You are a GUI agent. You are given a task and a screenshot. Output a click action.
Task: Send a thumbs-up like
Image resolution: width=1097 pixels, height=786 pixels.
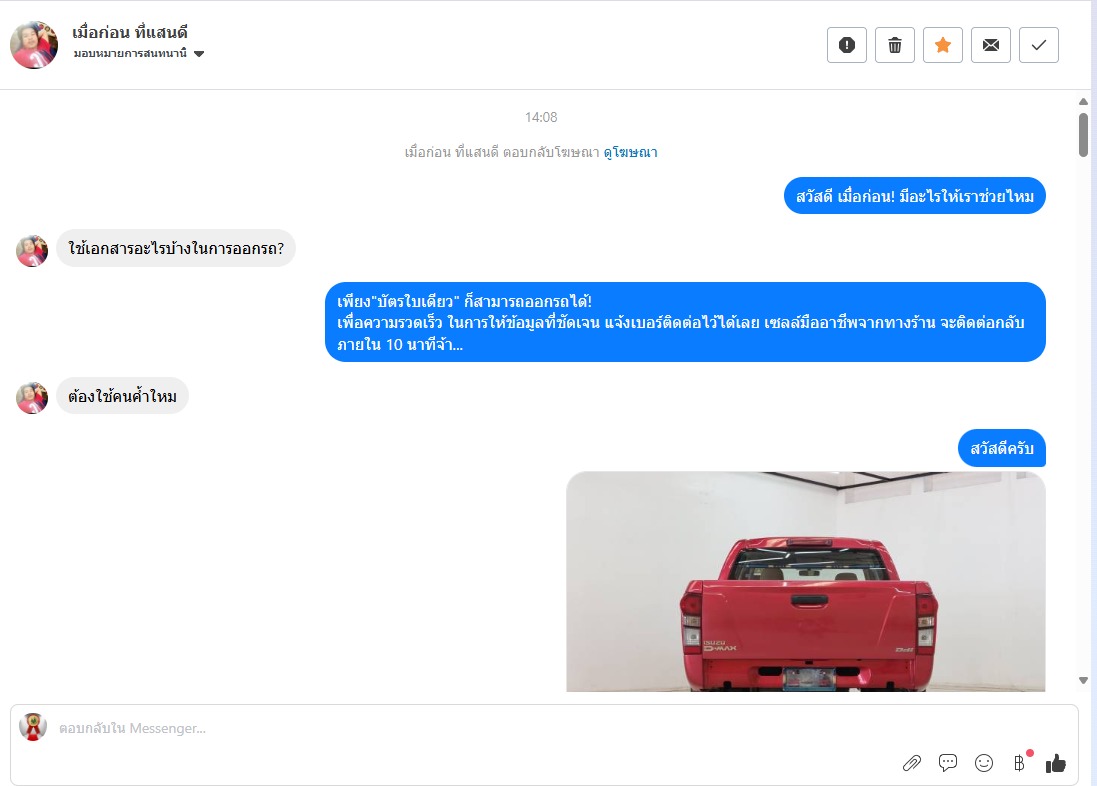tap(1056, 763)
